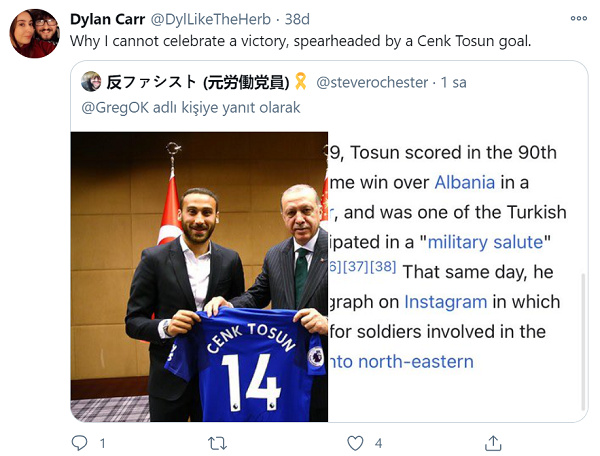
Task: Click the north-eastern link text
Action: [x=401, y=362]
